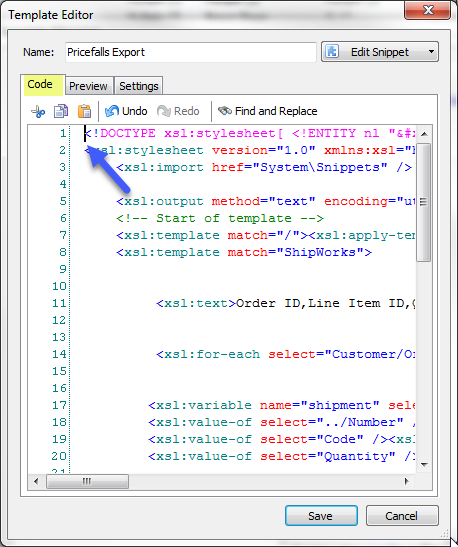Click the Name field with Pricefalls Export
458x547 pixels.
(x=190, y=52)
